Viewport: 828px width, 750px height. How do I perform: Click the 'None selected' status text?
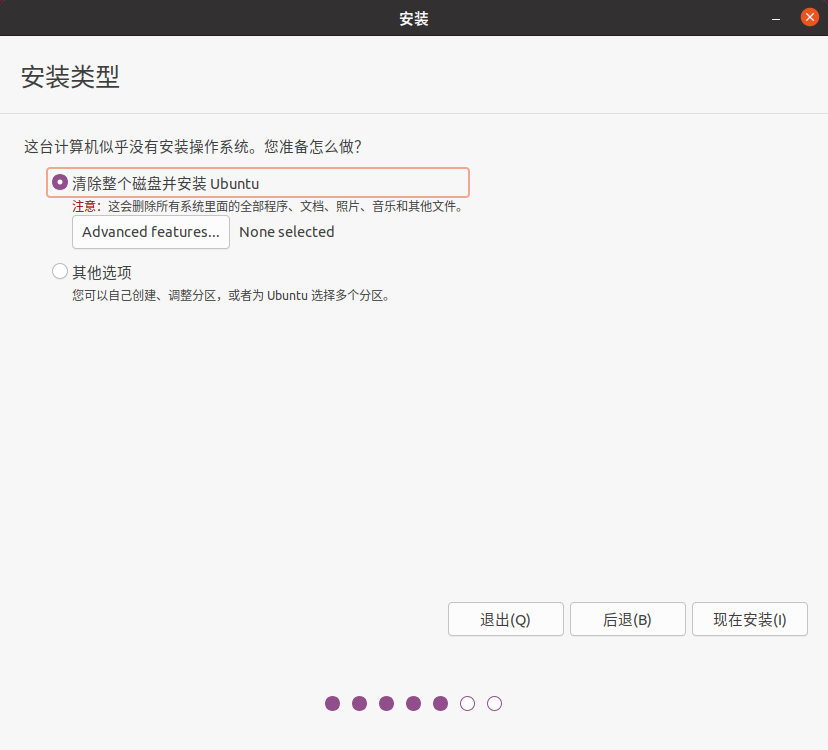tap(287, 232)
